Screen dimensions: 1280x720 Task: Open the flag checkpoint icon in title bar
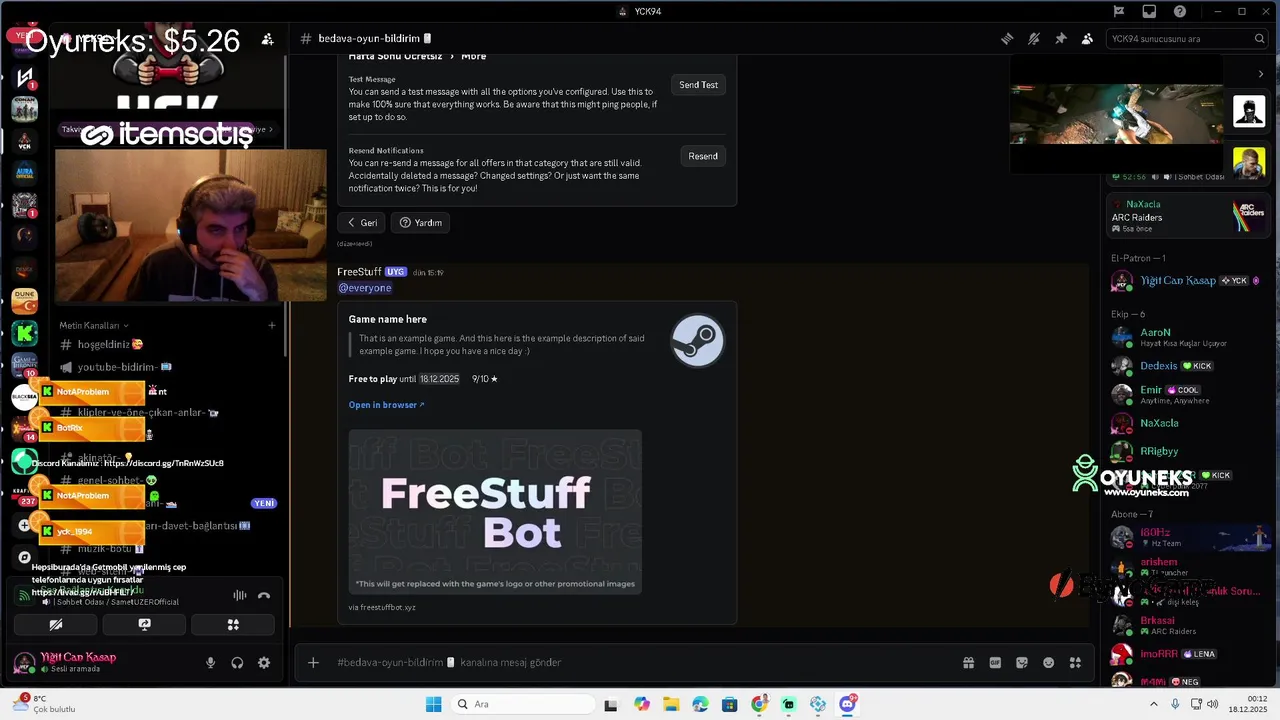coord(1119,11)
